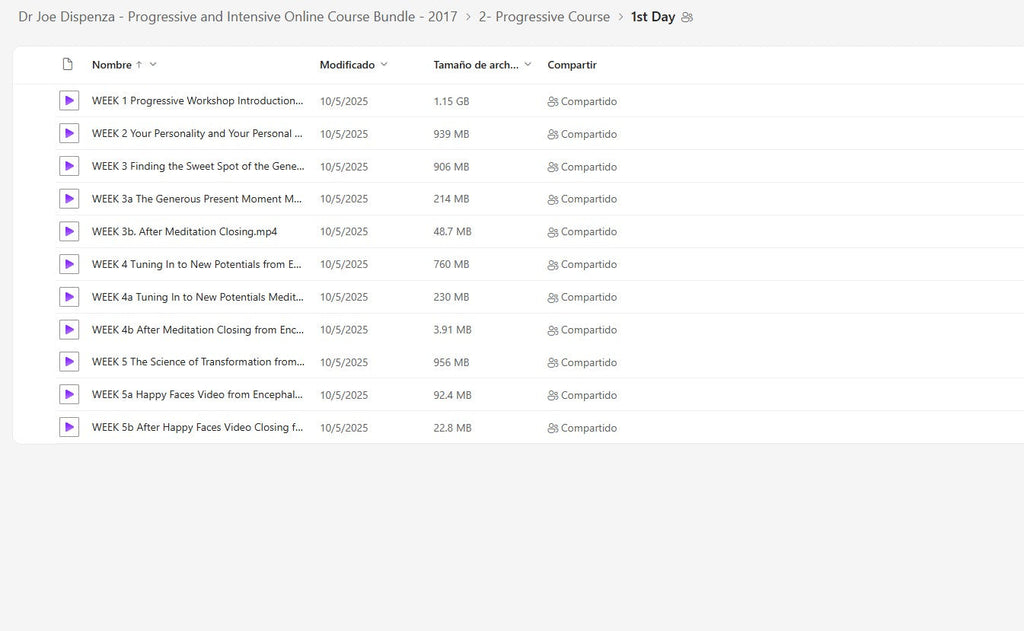Click shared people icon next to 1st Day
Screen dimensions: 1024x631
point(687,18)
